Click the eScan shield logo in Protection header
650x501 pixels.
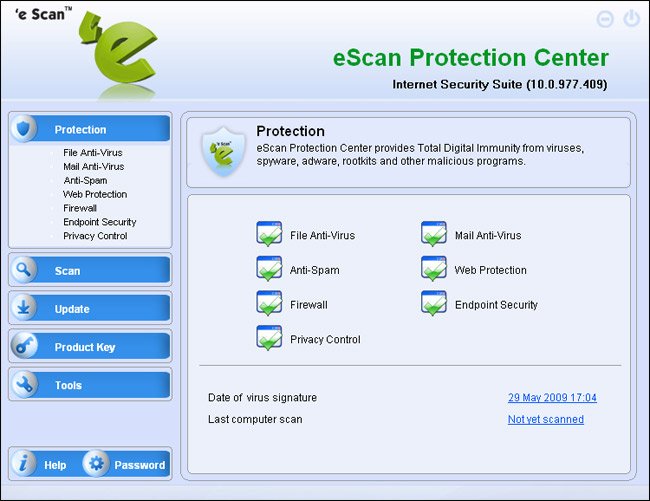[x=223, y=152]
